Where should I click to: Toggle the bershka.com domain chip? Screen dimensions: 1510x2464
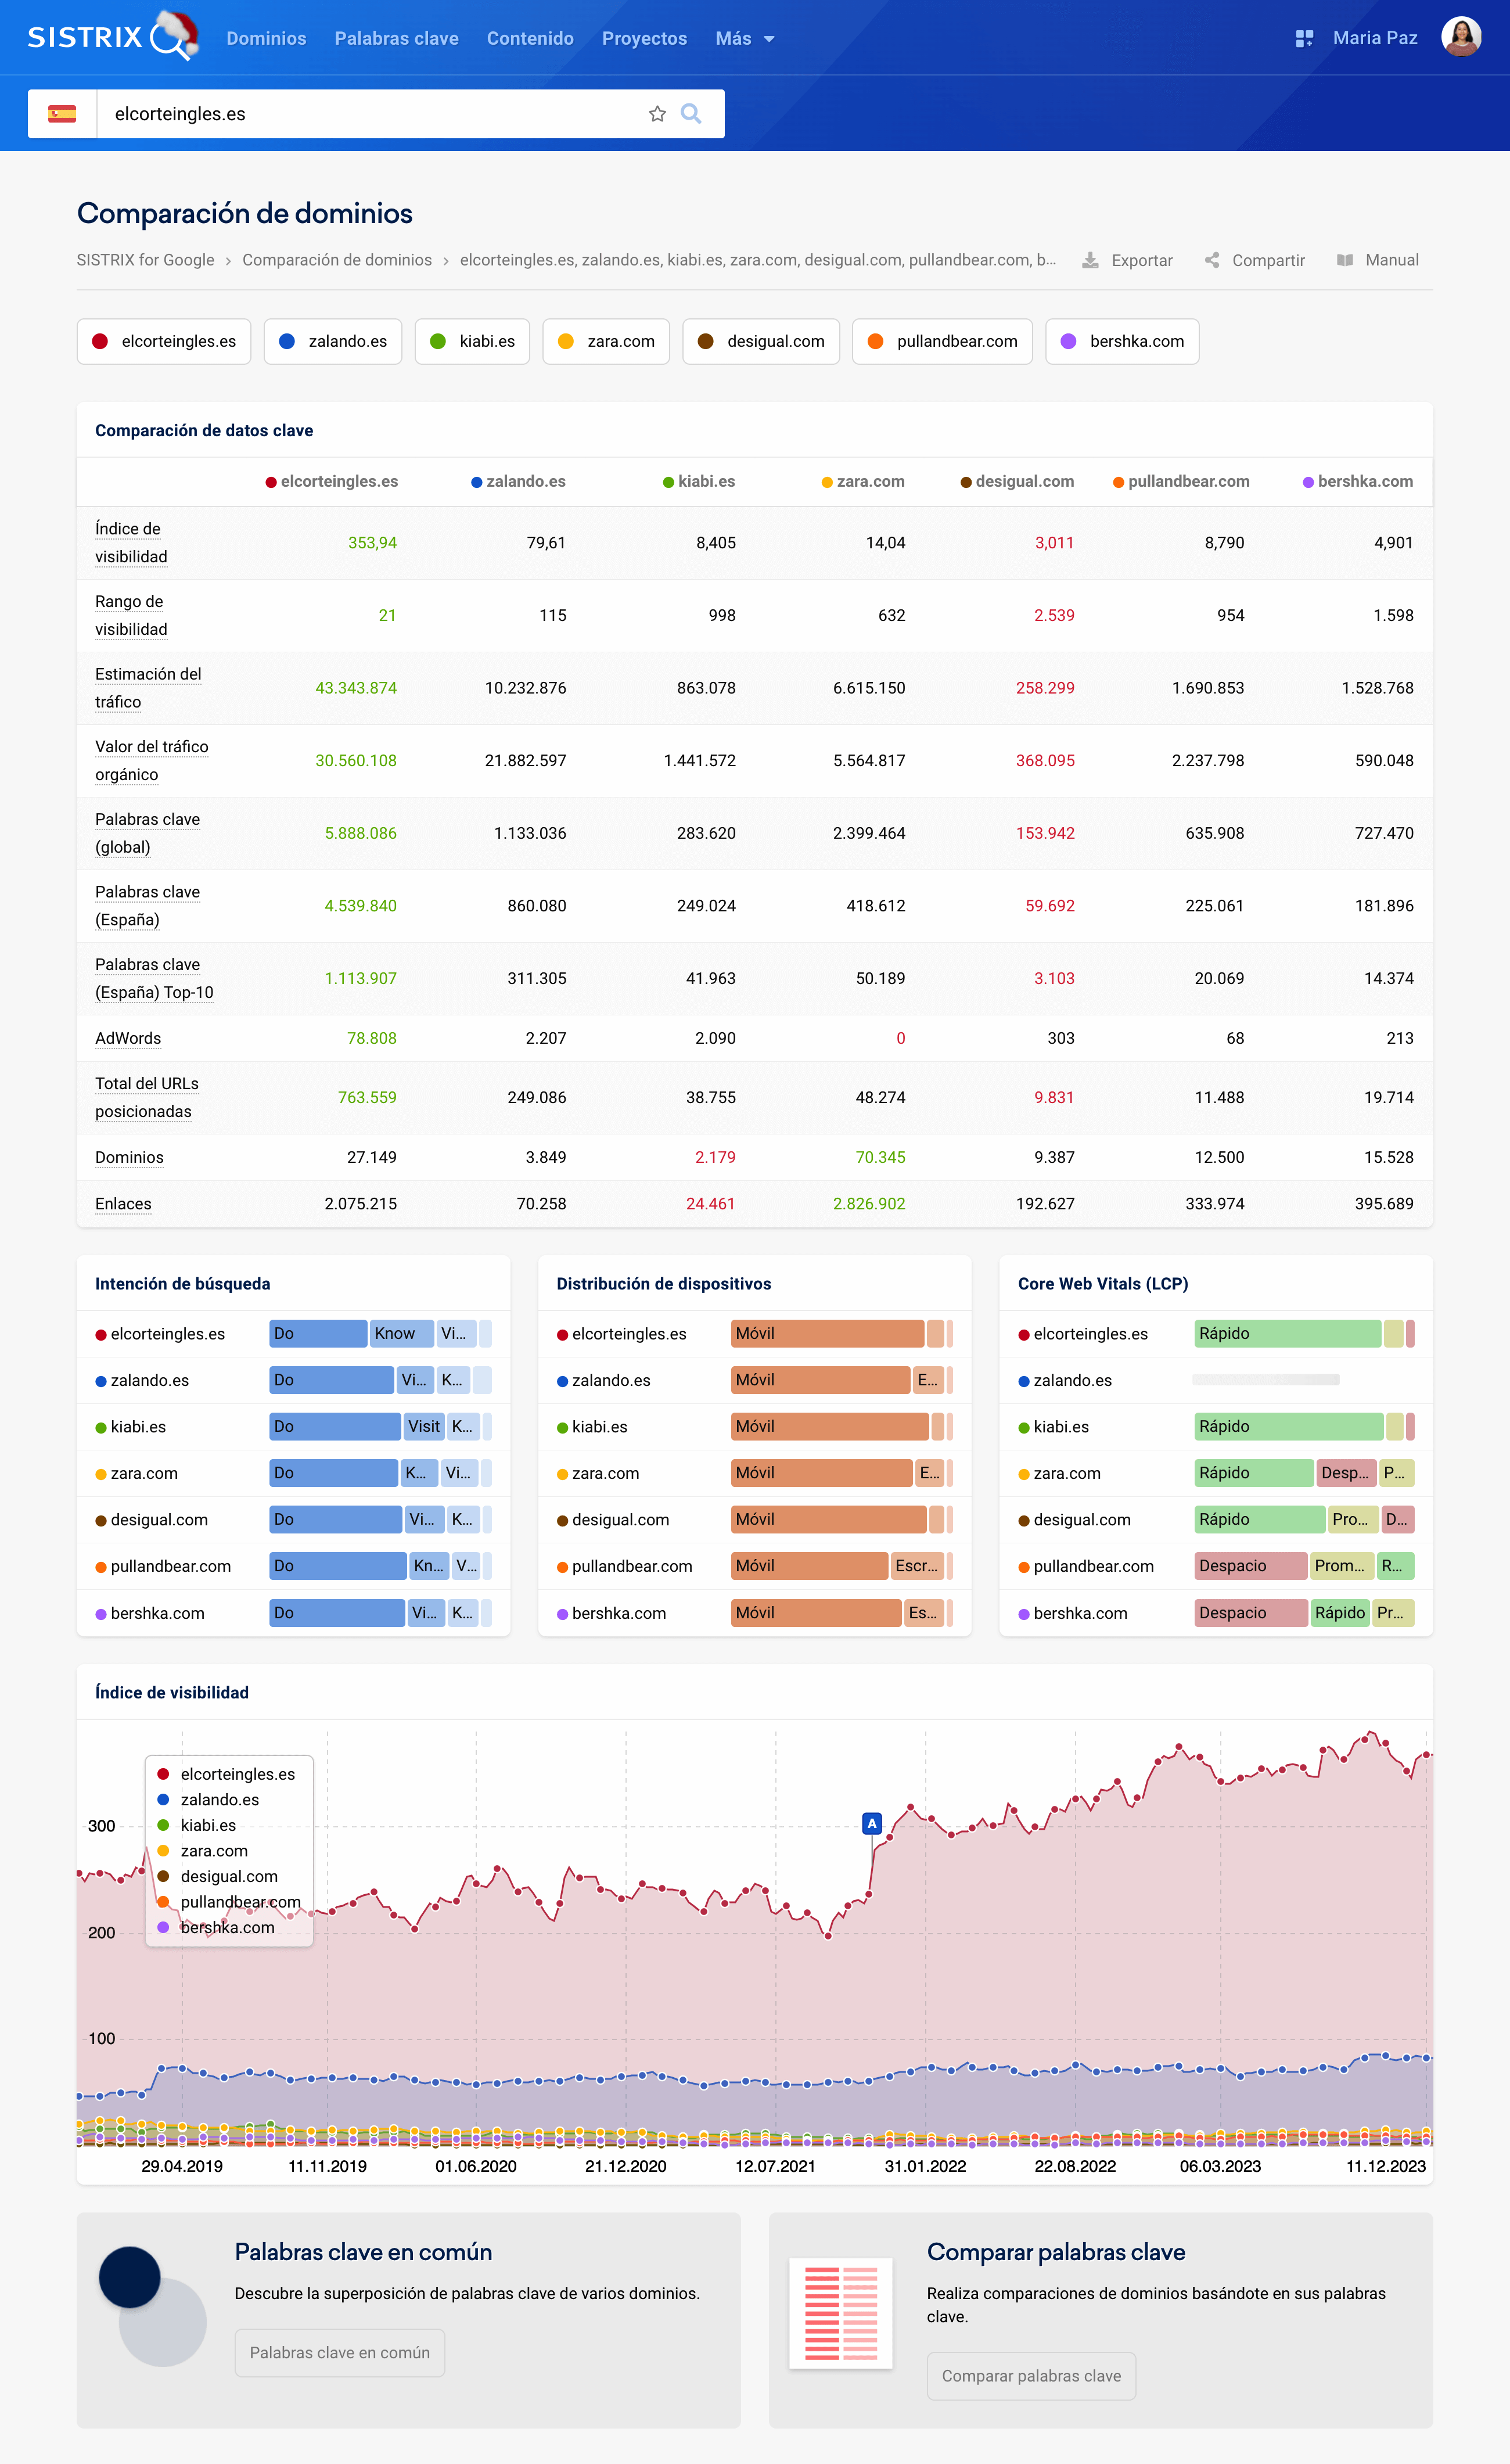coord(1122,341)
